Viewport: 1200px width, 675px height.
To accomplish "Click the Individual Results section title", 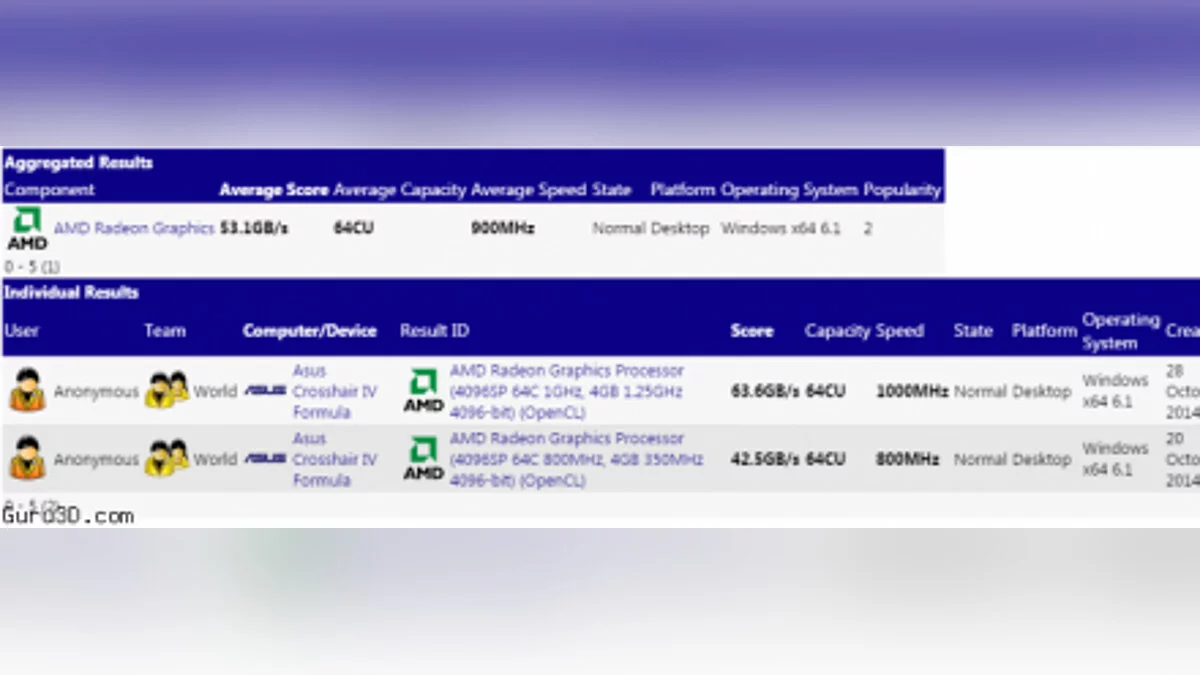I will [x=71, y=292].
